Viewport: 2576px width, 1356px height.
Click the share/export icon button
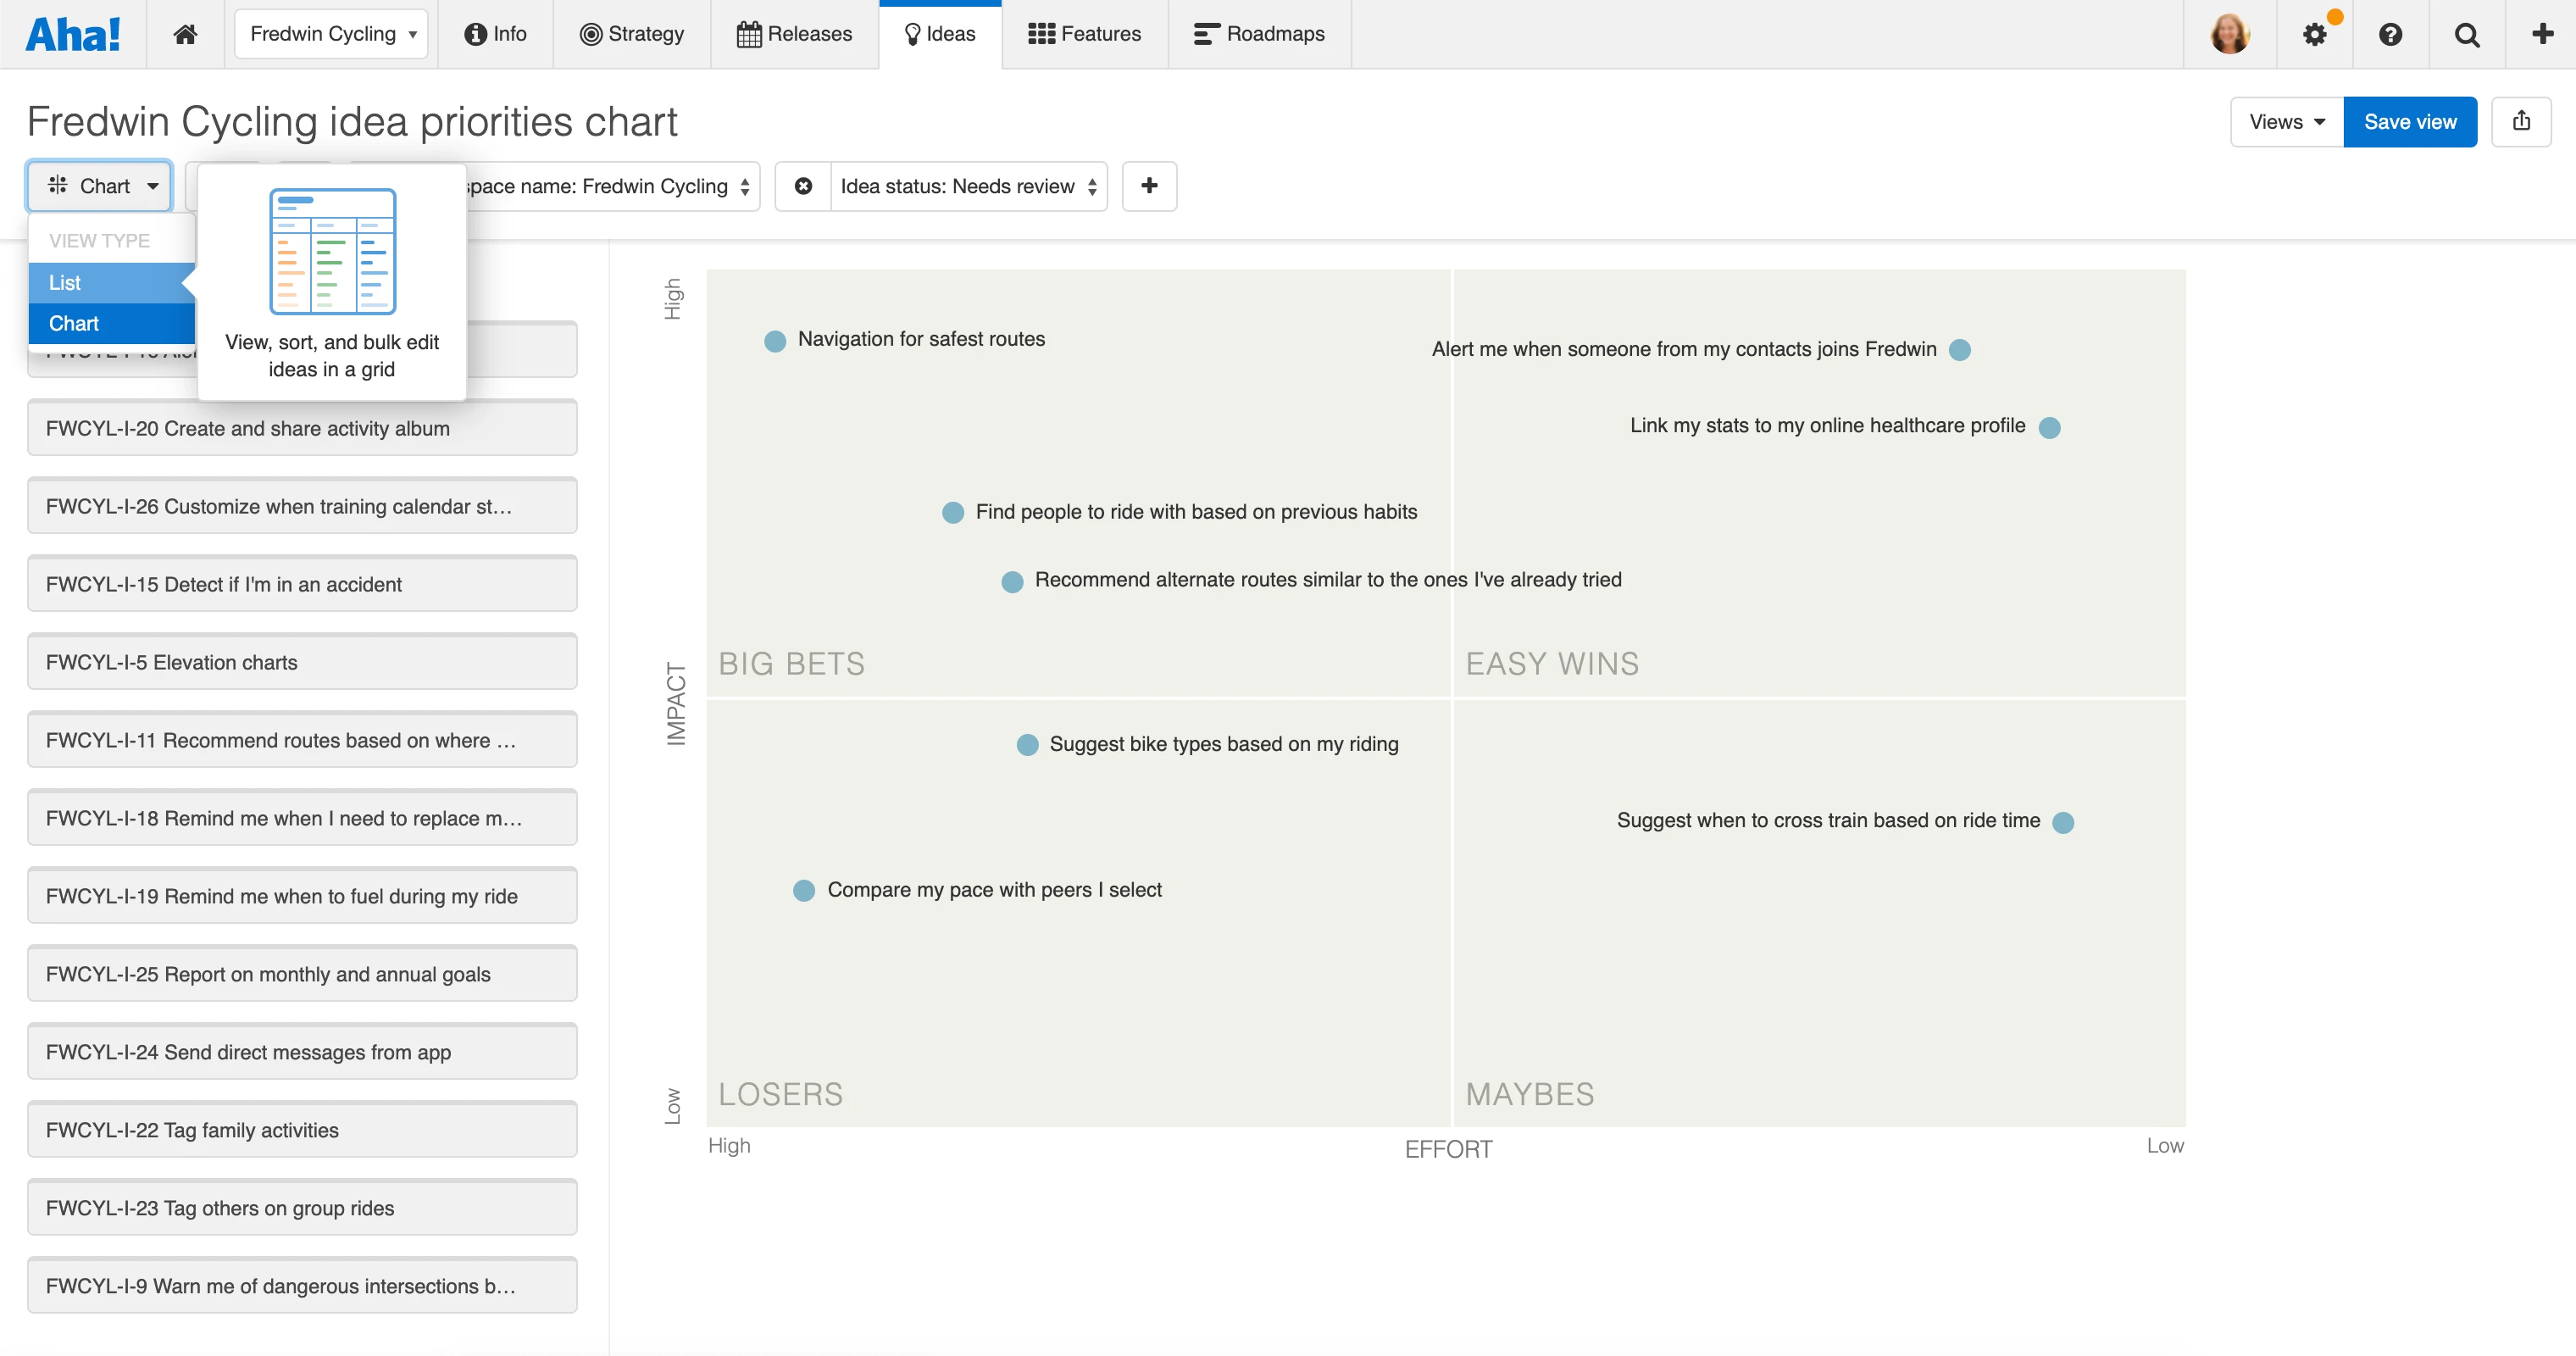click(2521, 122)
